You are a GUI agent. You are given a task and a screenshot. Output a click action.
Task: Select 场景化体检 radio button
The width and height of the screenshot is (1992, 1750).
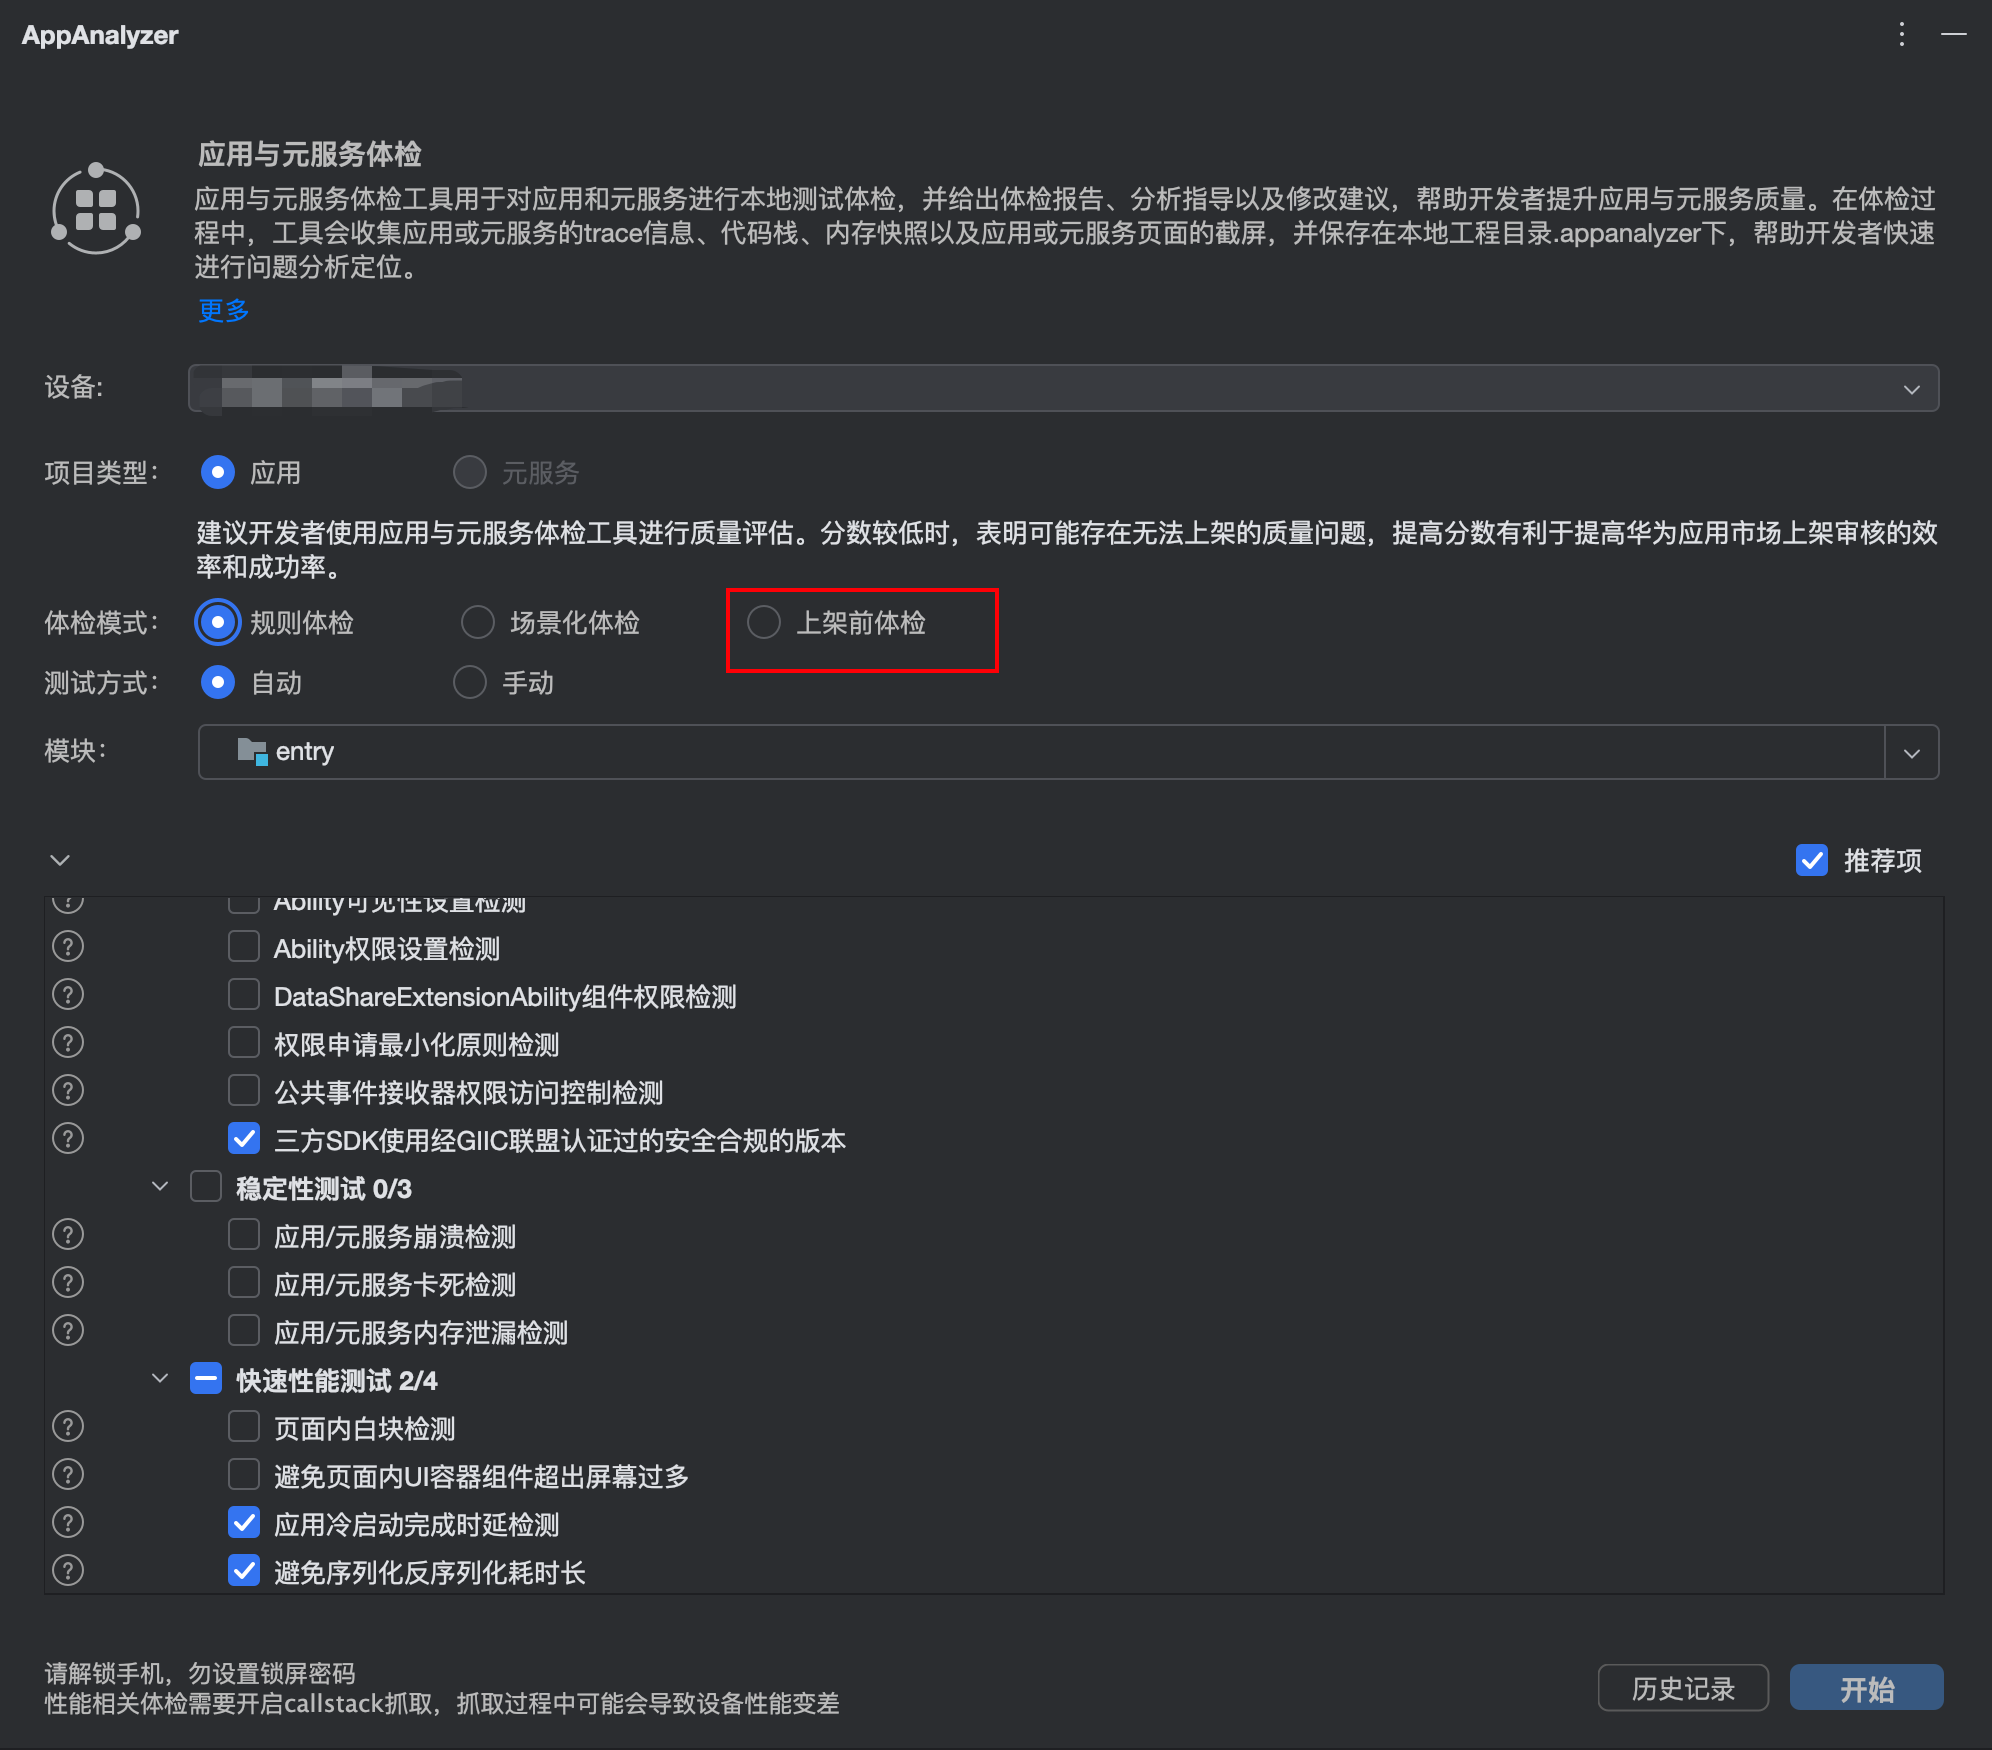(x=478, y=622)
